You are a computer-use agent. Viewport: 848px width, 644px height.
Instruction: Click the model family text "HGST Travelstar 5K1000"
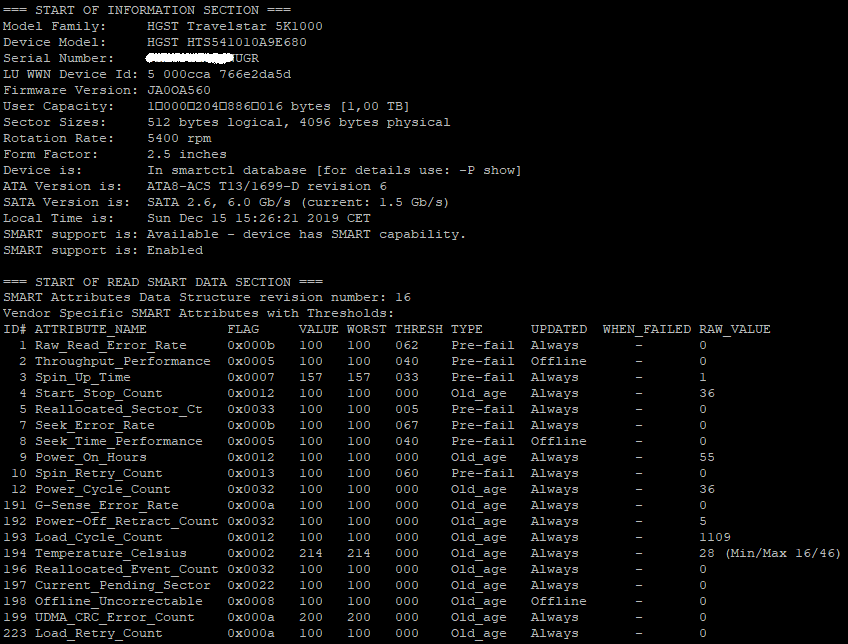point(235,26)
